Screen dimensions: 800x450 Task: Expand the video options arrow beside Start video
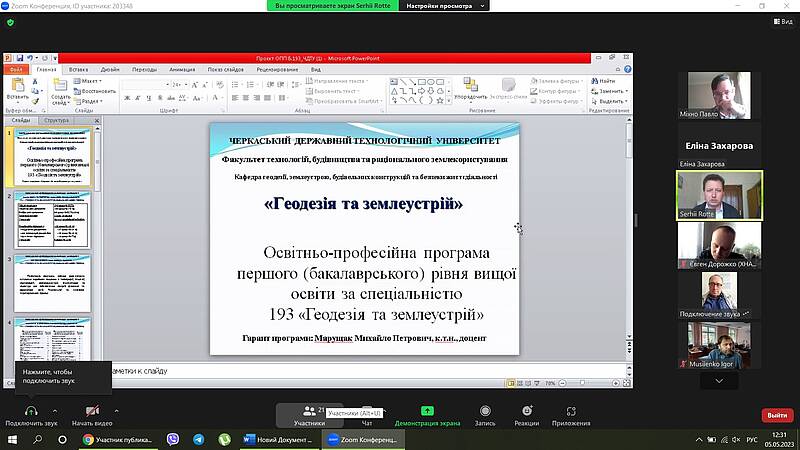tap(116, 410)
